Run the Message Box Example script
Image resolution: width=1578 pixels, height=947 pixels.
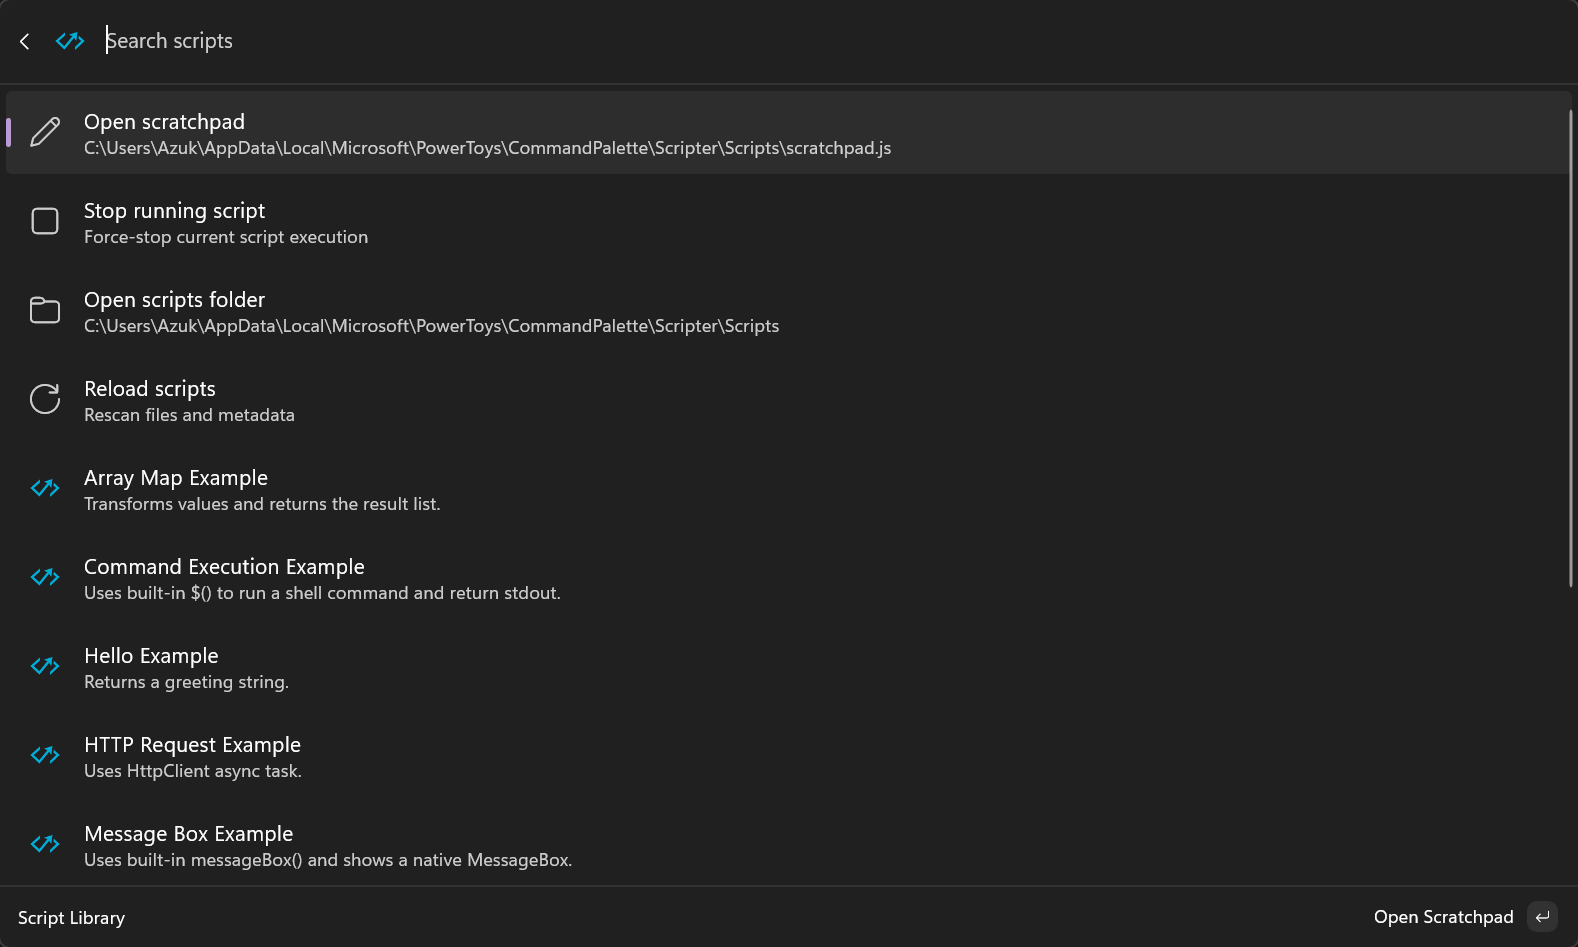788,845
